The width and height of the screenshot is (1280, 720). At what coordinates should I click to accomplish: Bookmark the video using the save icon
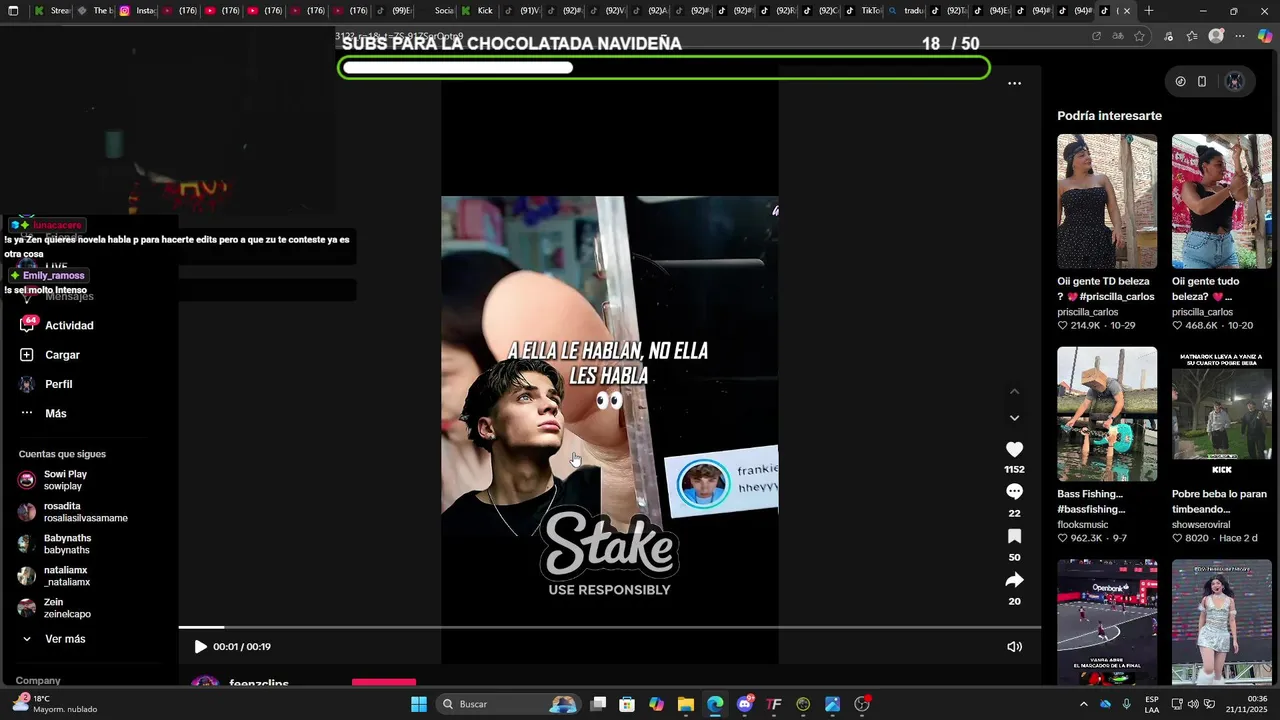pyautogui.click(x=1014, y=537)
